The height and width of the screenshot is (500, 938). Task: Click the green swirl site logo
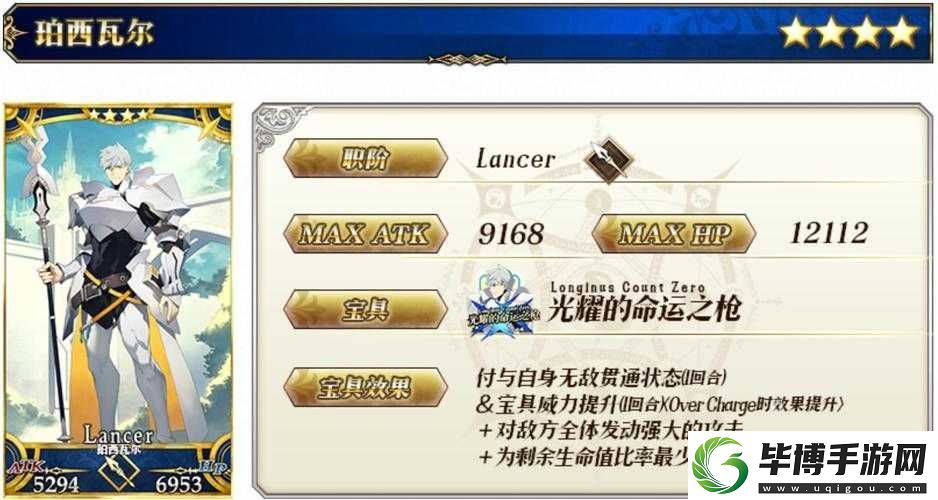point(720,465)
